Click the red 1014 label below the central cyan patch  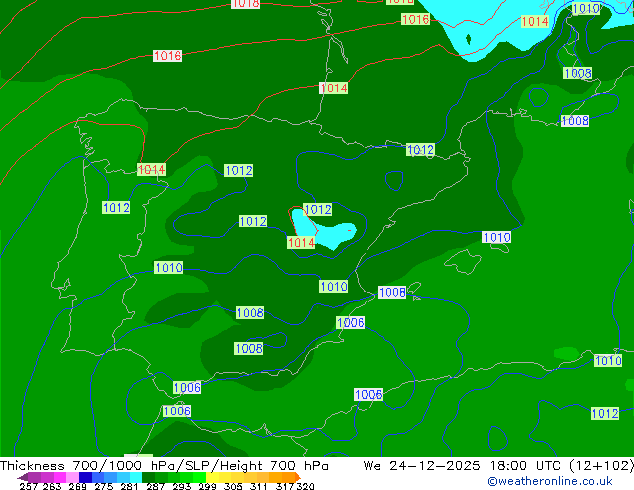point(301,243)
